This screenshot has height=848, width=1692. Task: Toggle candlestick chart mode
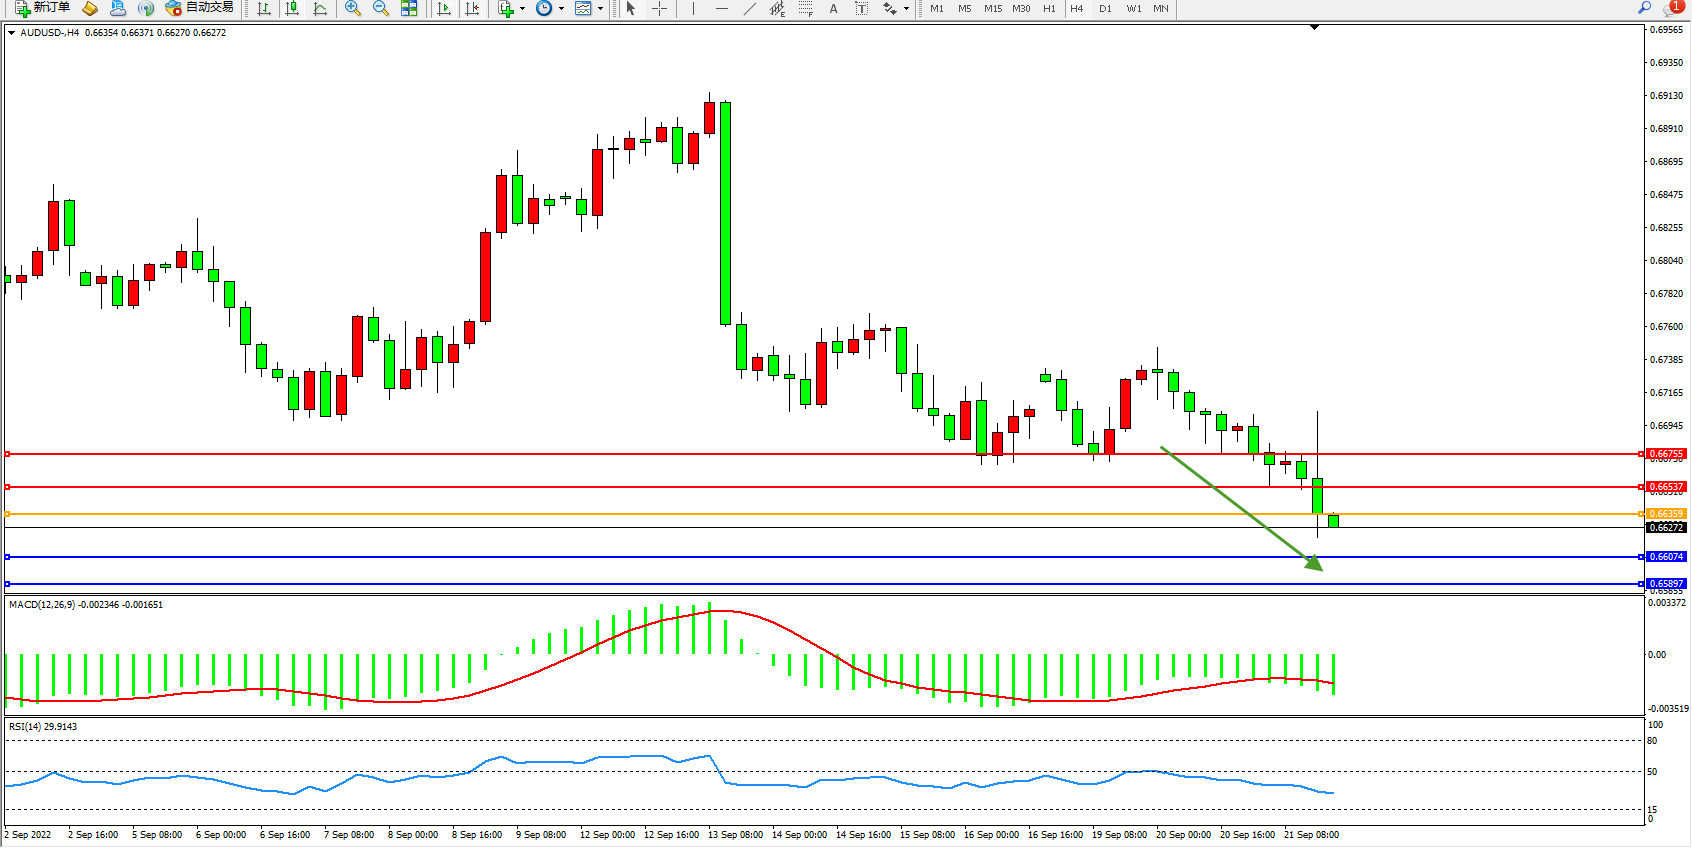(x=292, y=8)
